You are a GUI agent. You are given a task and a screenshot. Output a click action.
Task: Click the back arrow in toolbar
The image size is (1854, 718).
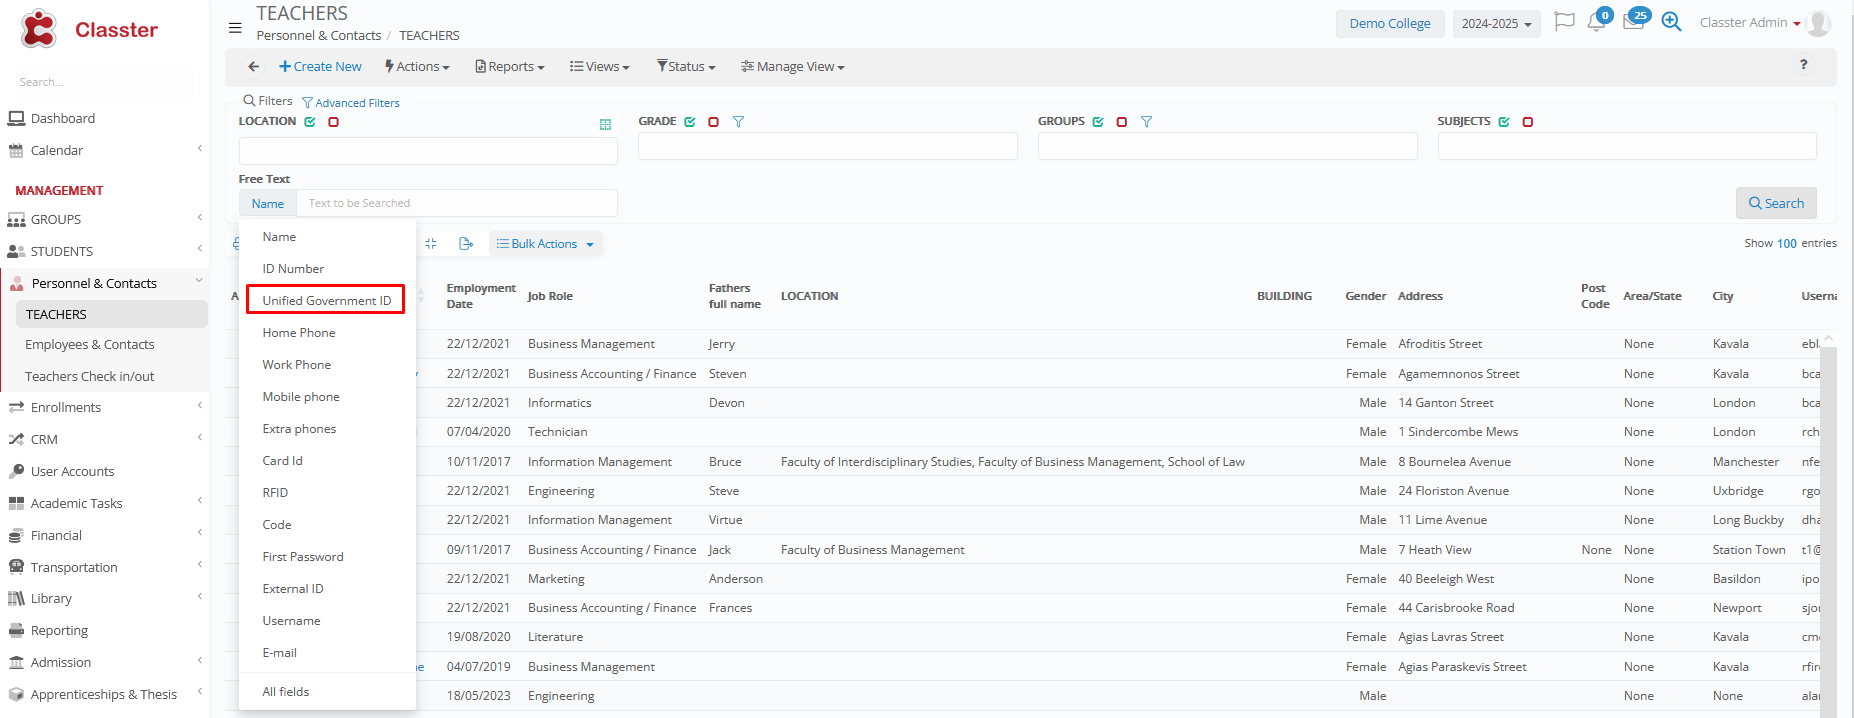point(254,67)
